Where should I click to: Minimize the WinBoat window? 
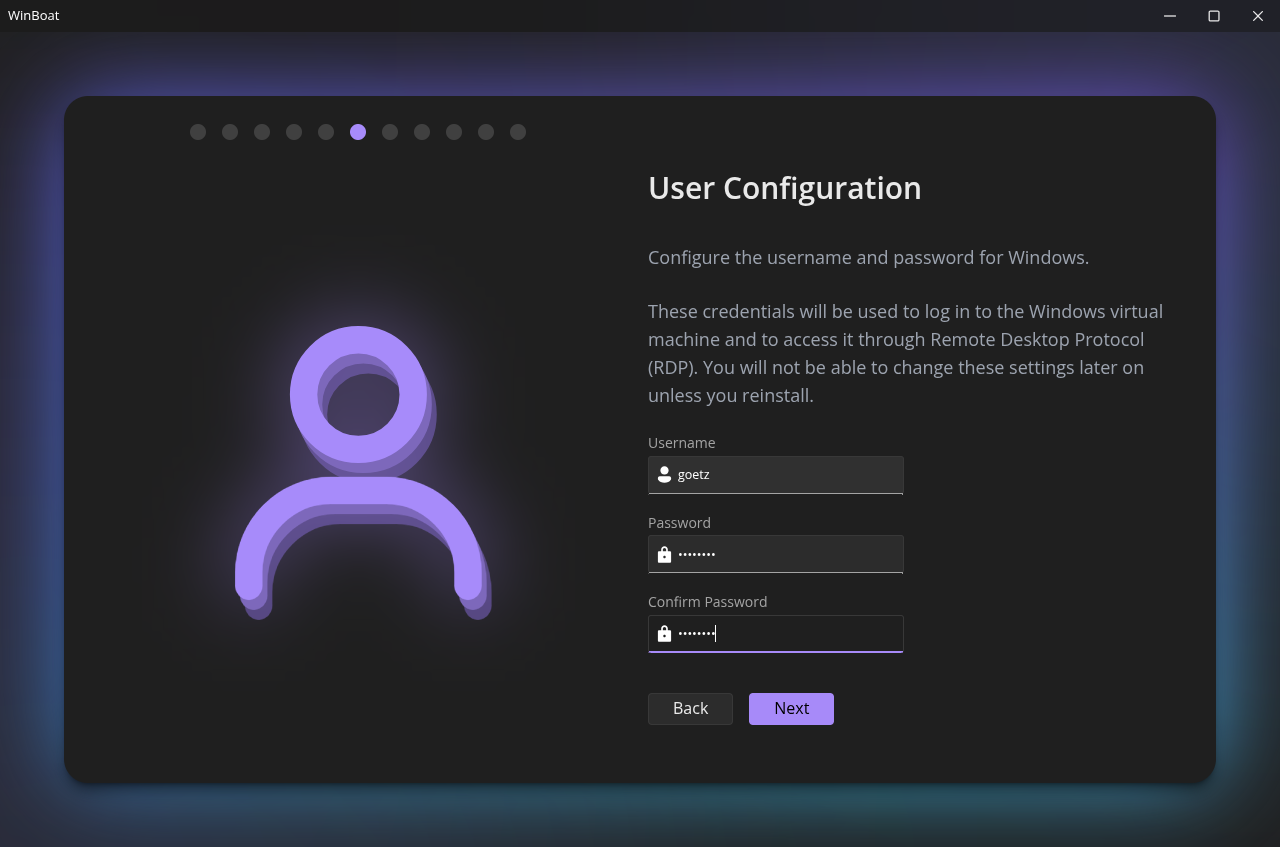pyautogui.click(x=1170, y=16)
